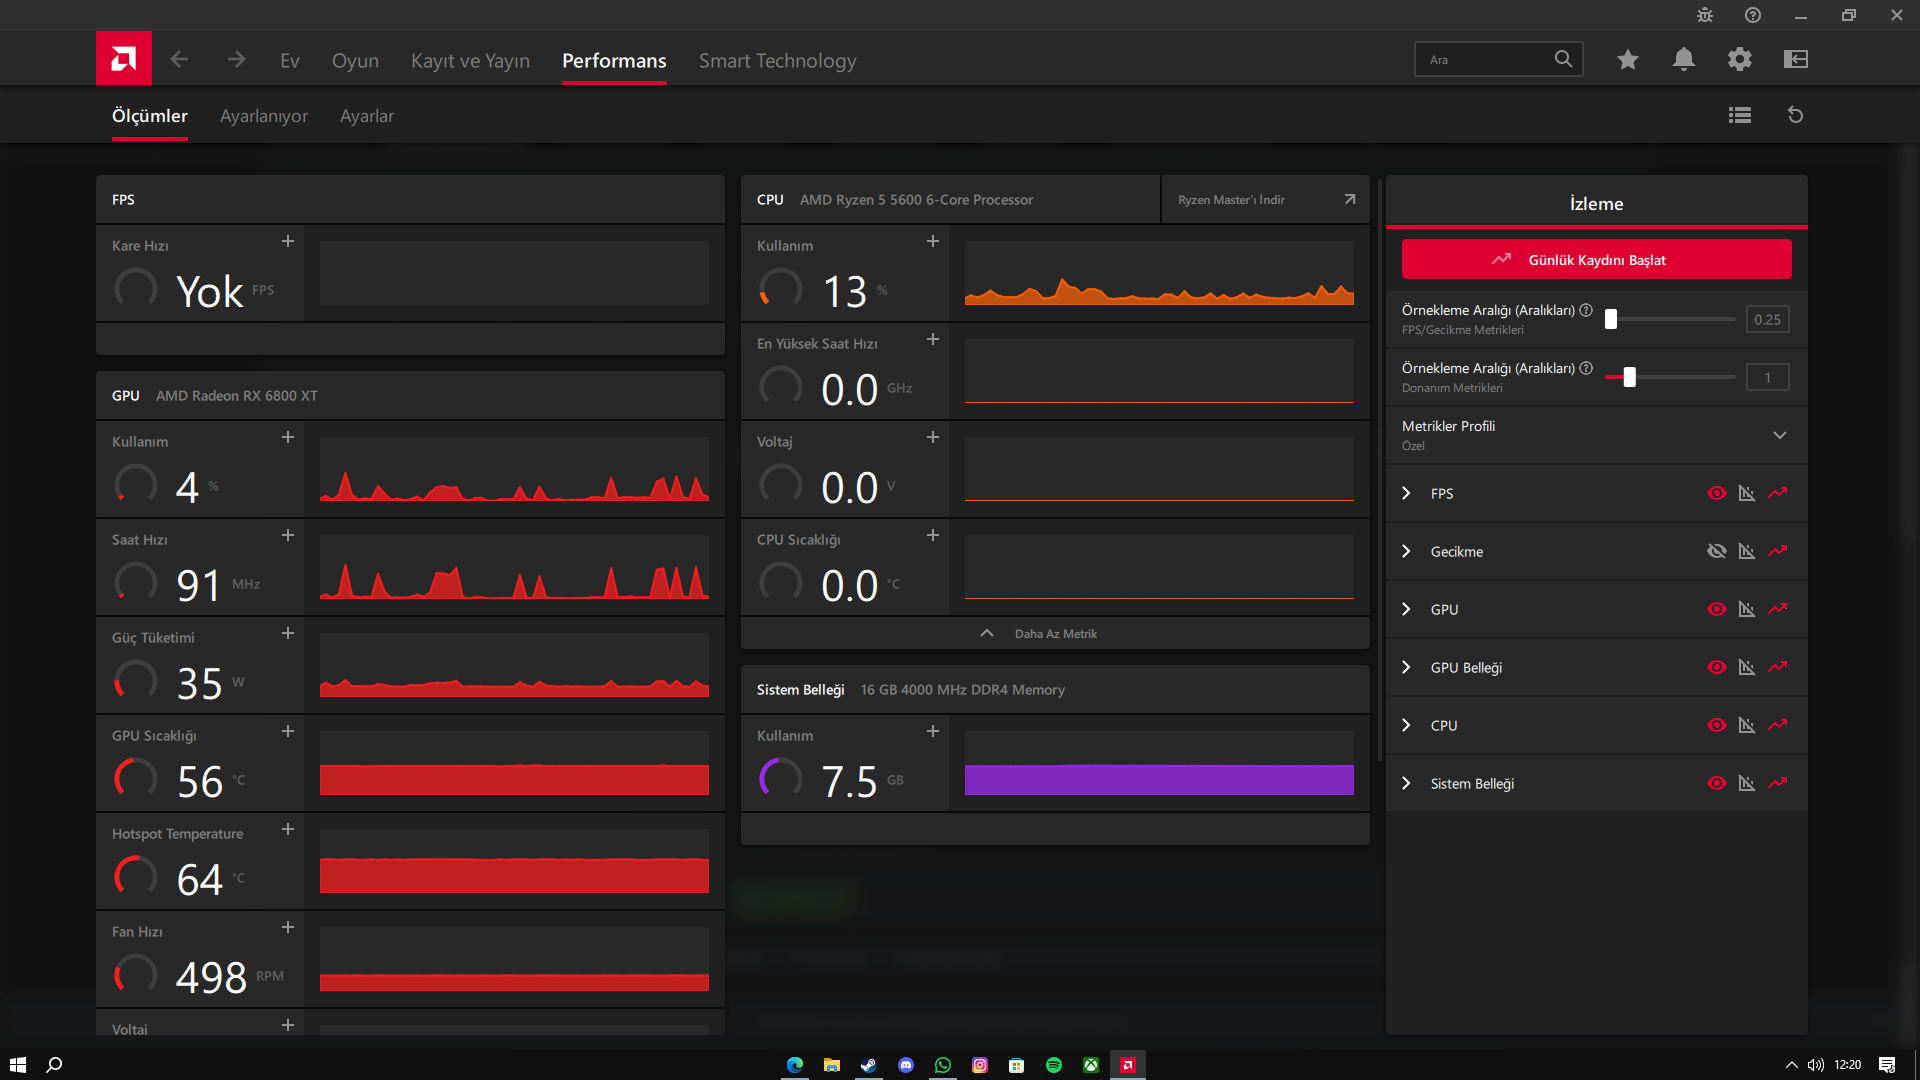1920x1080 pixels.
Task: Click the AMD logo home icon
Action: pos(124,59)
